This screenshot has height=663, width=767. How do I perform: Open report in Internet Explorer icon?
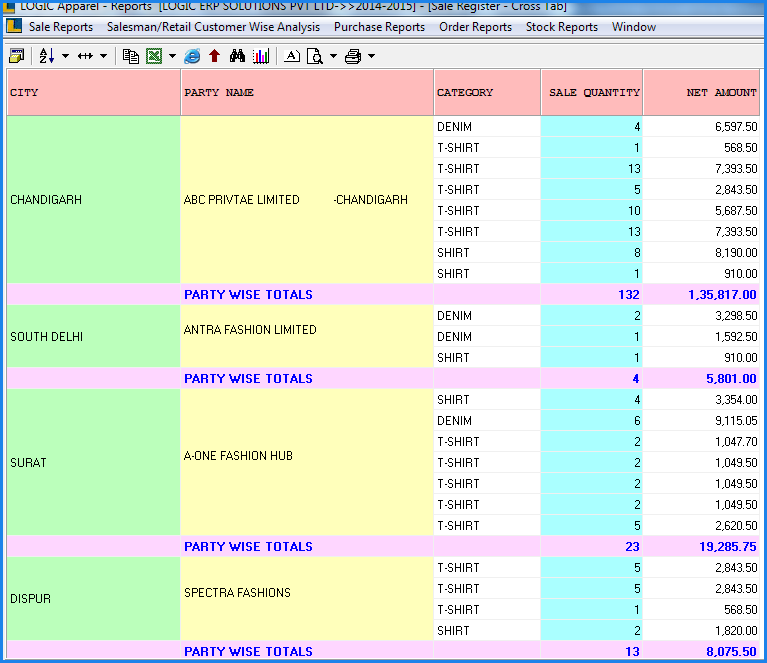[x=192, y=56]
